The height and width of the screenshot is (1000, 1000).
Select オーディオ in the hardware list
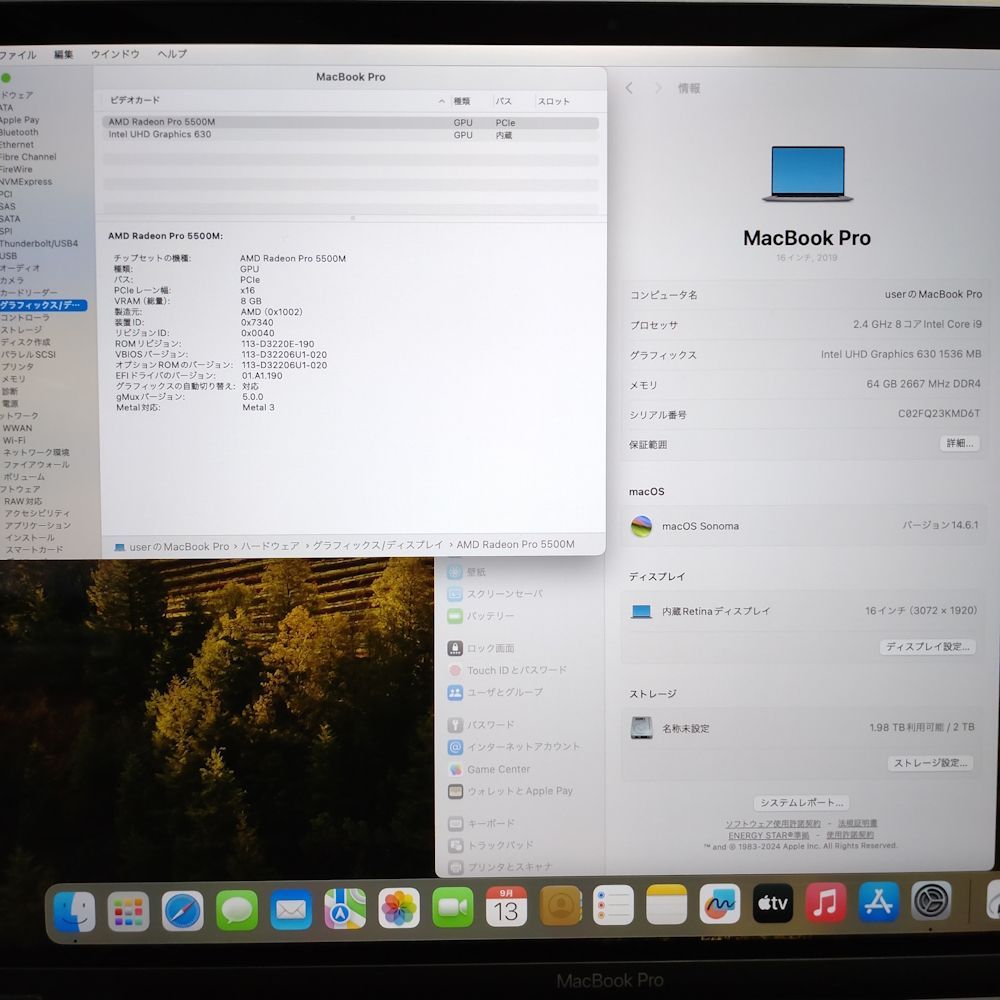[19, 268]
